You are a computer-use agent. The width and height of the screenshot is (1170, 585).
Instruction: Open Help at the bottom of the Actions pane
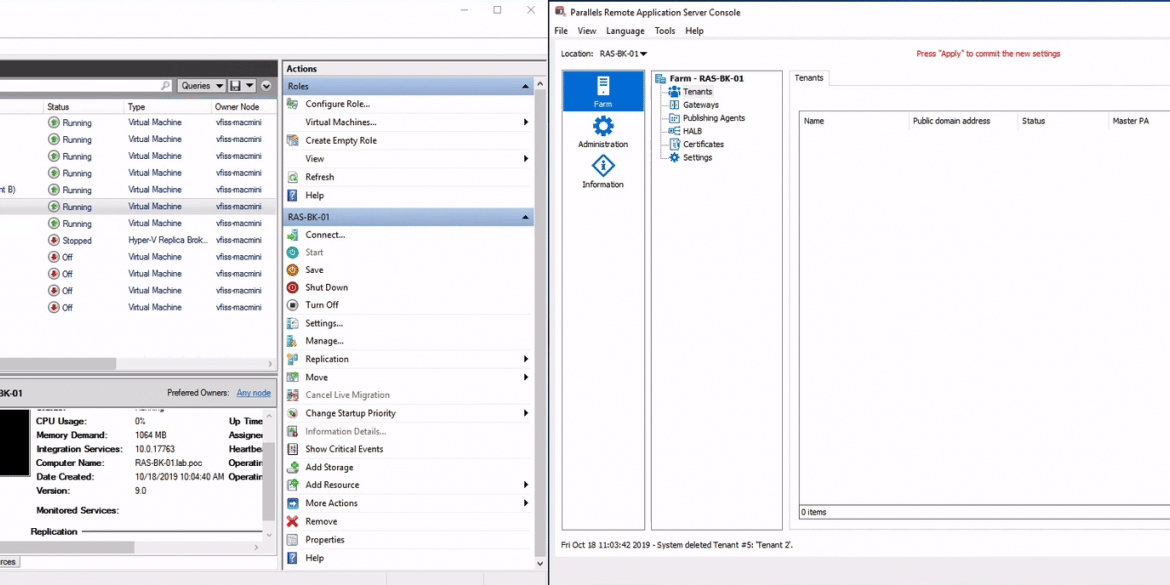[x=314, y=558]
